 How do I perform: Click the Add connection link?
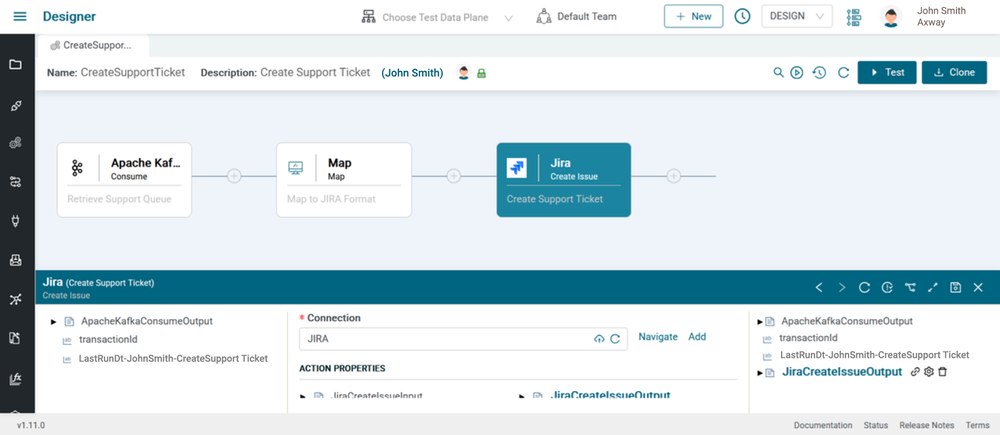coord(697,337)
